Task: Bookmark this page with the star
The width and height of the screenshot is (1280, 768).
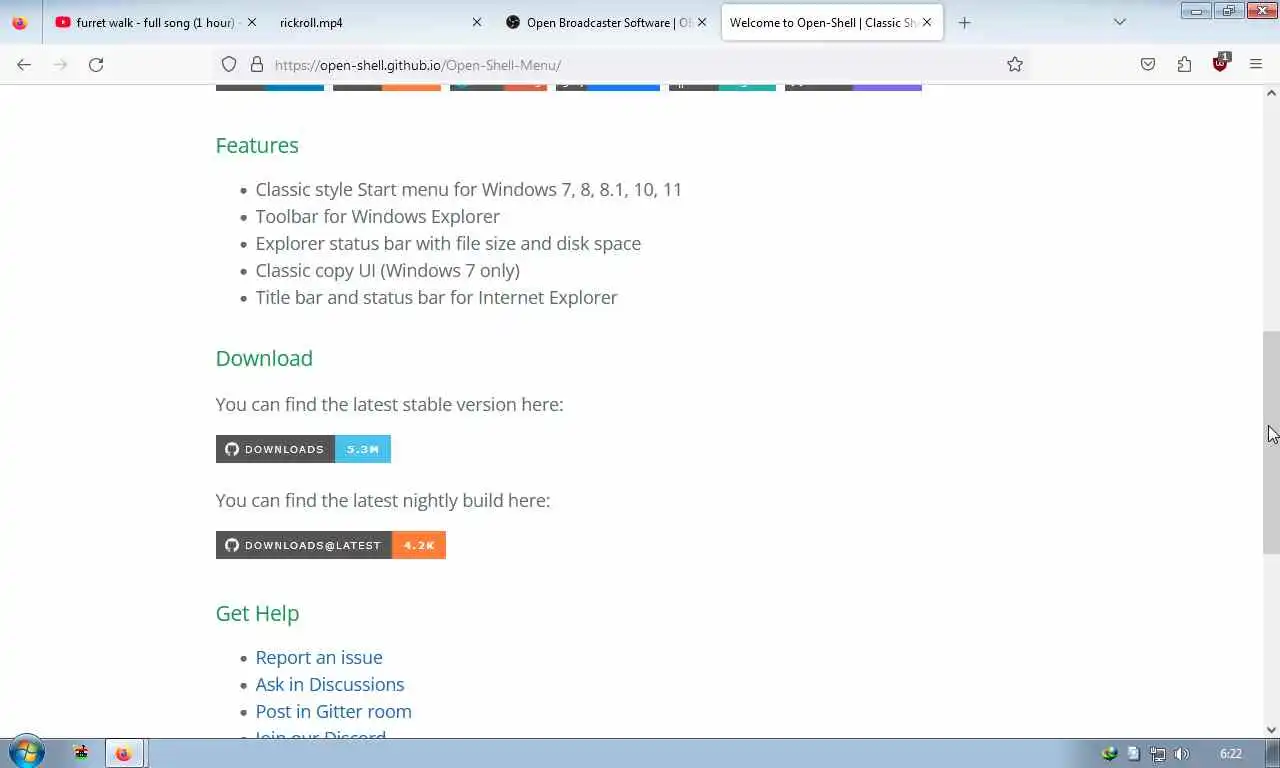Action: click(x=1015, y=64)
